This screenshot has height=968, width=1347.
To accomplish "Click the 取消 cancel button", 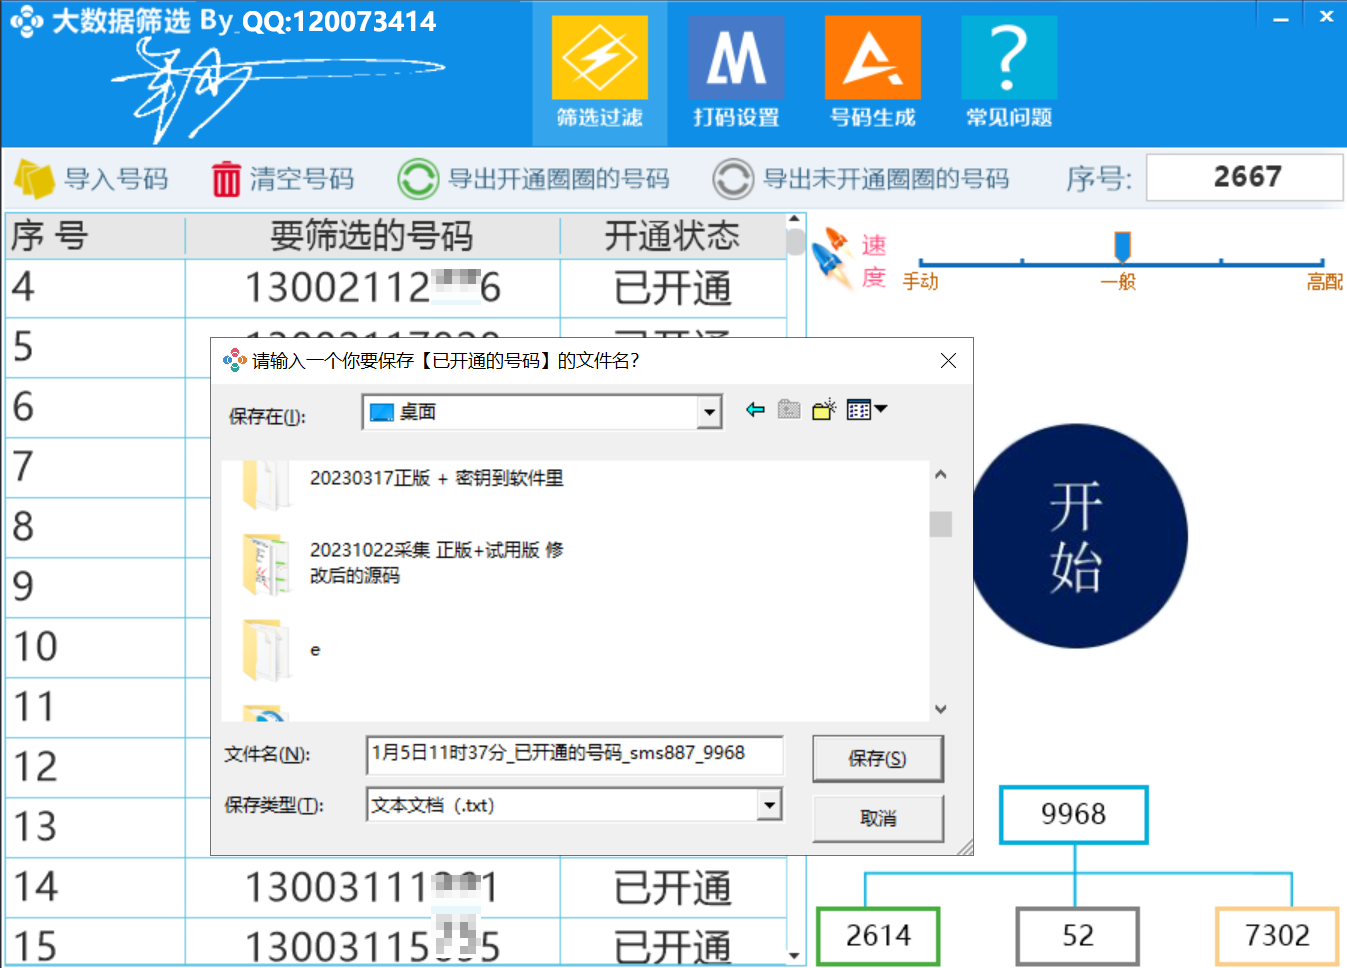I will 877,819.
